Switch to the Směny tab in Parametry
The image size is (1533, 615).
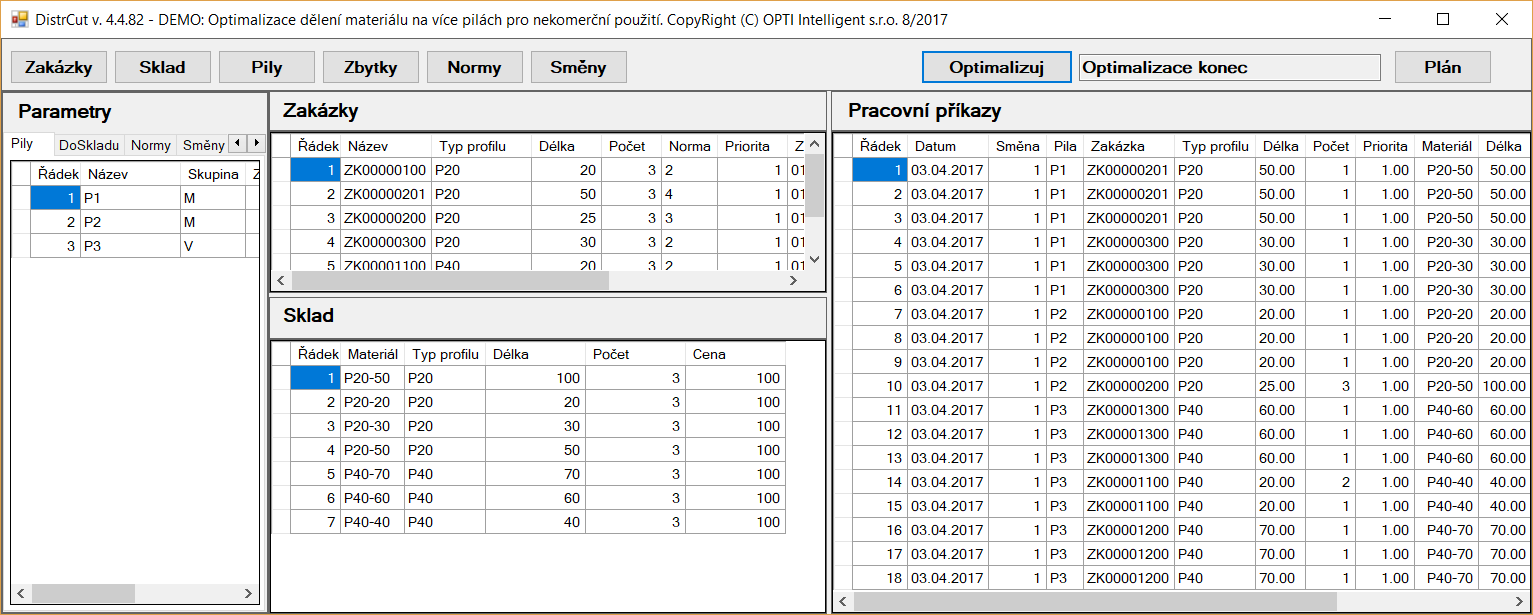click(203, 145)
